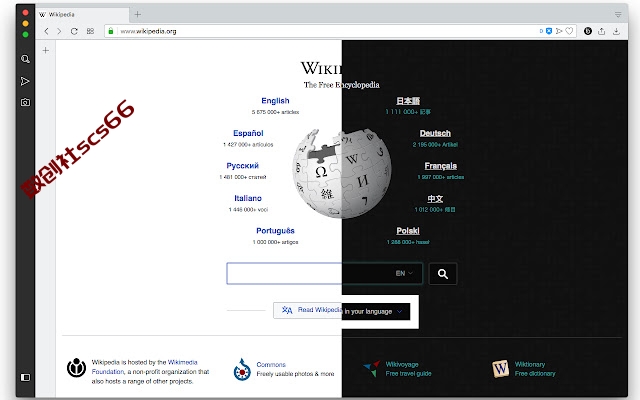Open the tab menu icon at top right
The height and width of the screenshot is (400, 640).
point(618,15)
